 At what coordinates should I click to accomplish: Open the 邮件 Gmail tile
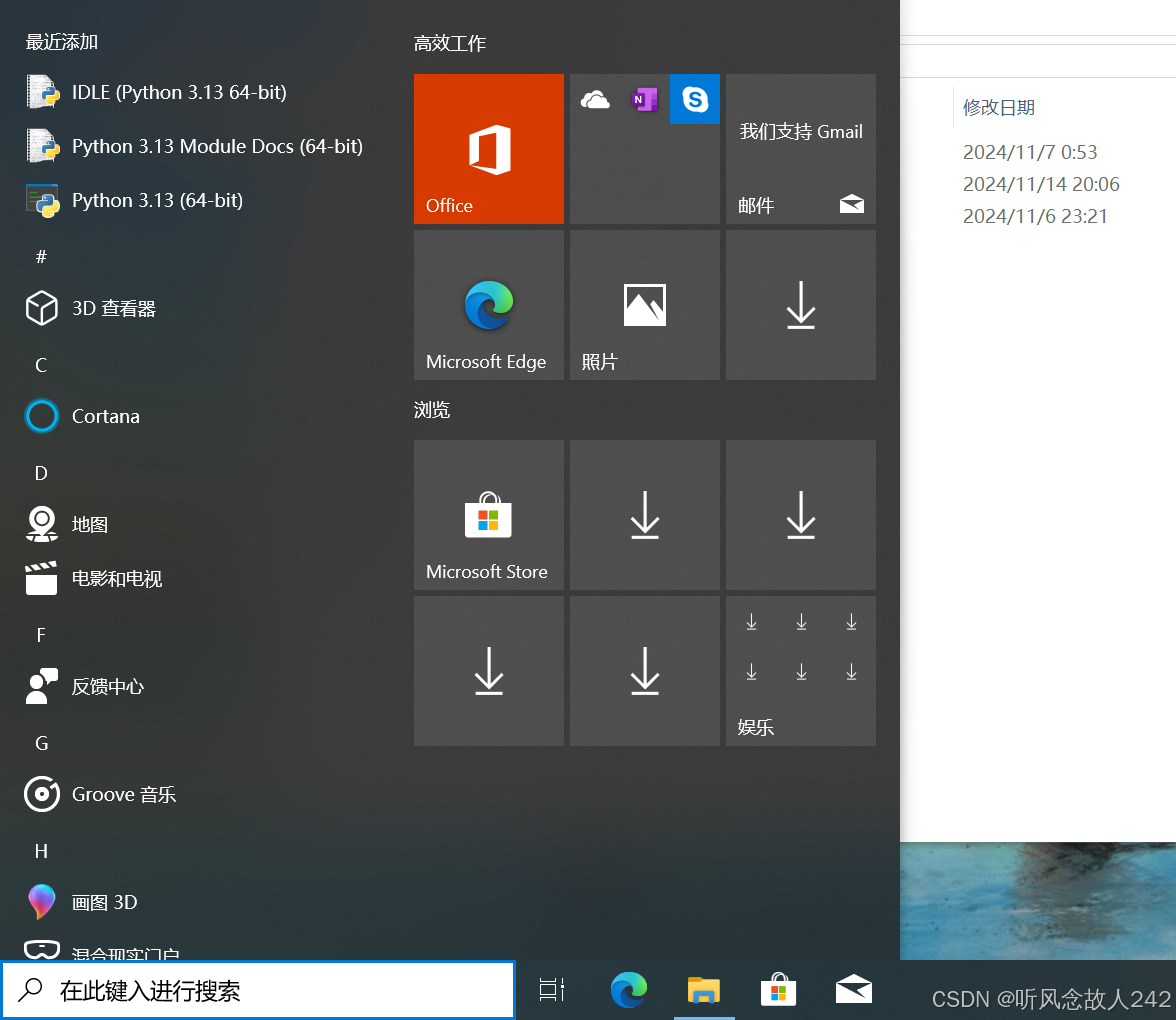pos(800,148)
